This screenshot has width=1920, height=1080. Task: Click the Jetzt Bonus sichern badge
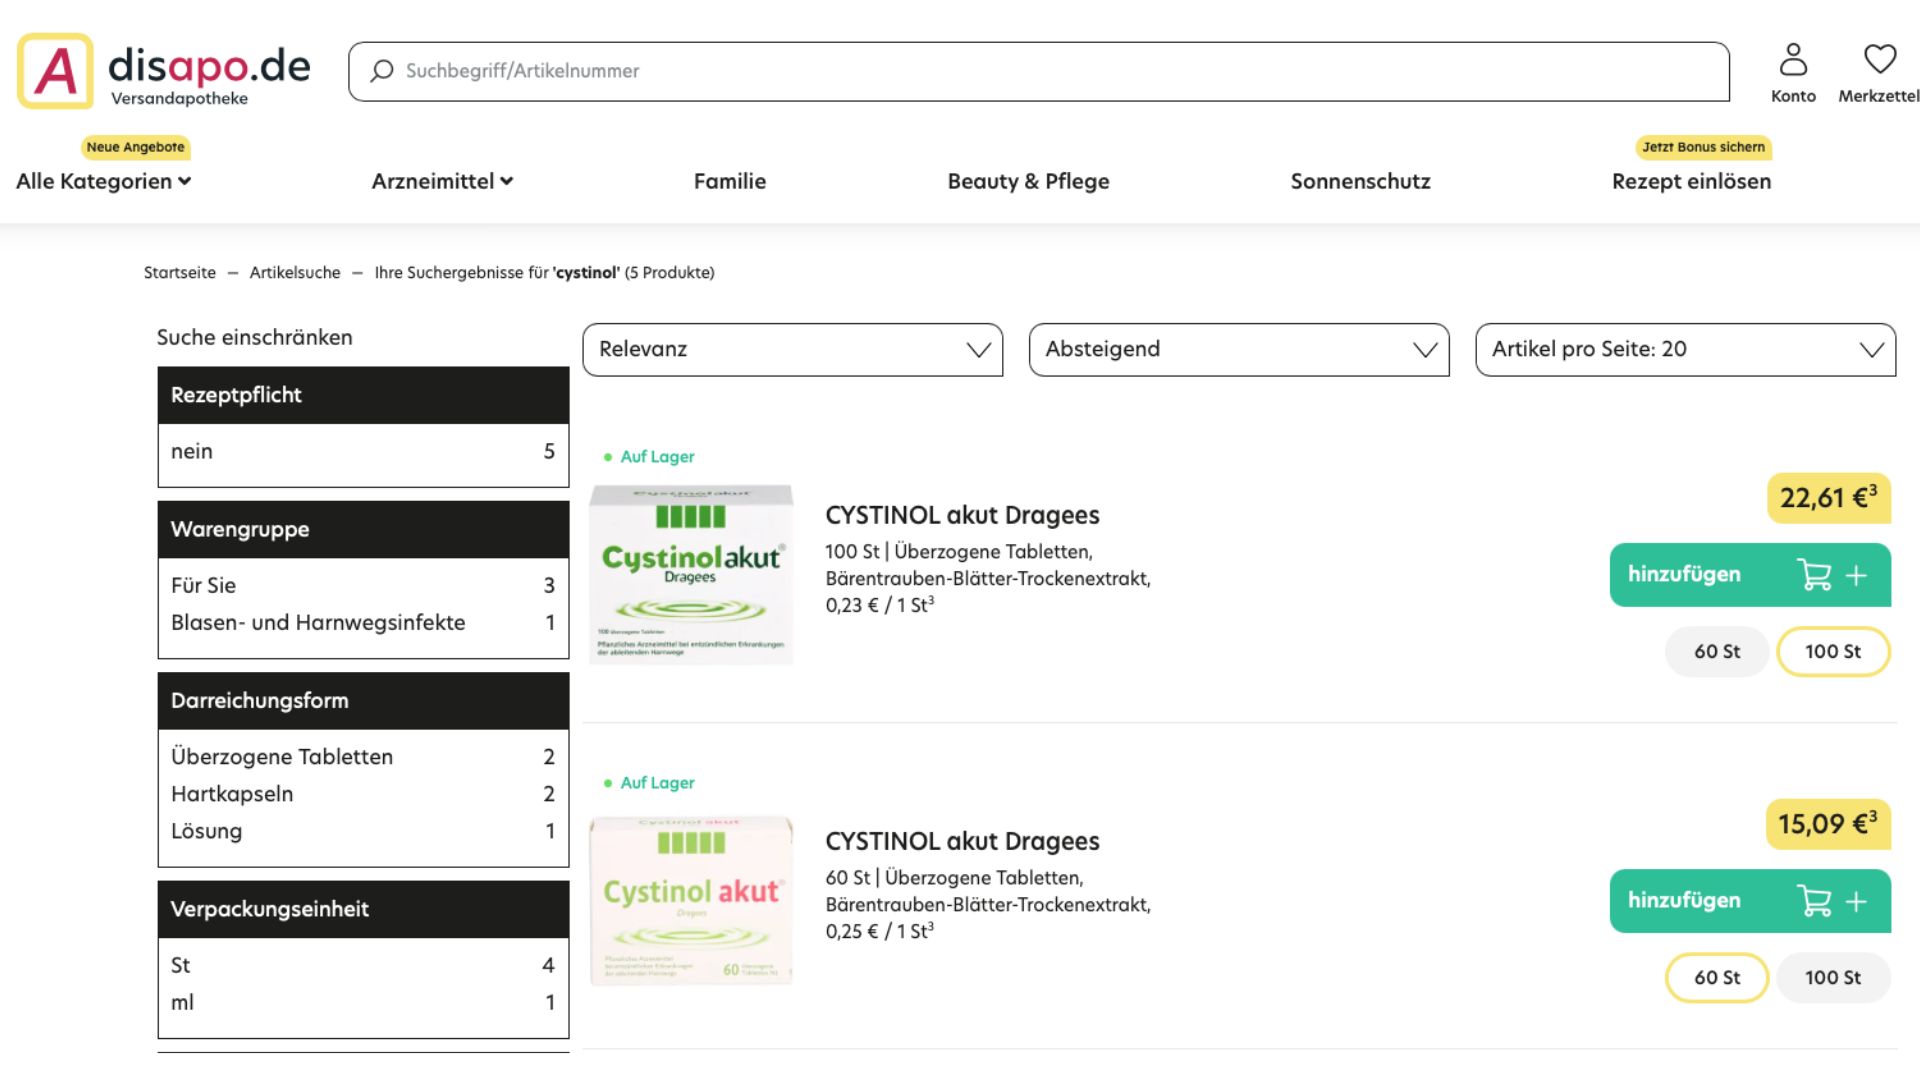coord(1703,147)
